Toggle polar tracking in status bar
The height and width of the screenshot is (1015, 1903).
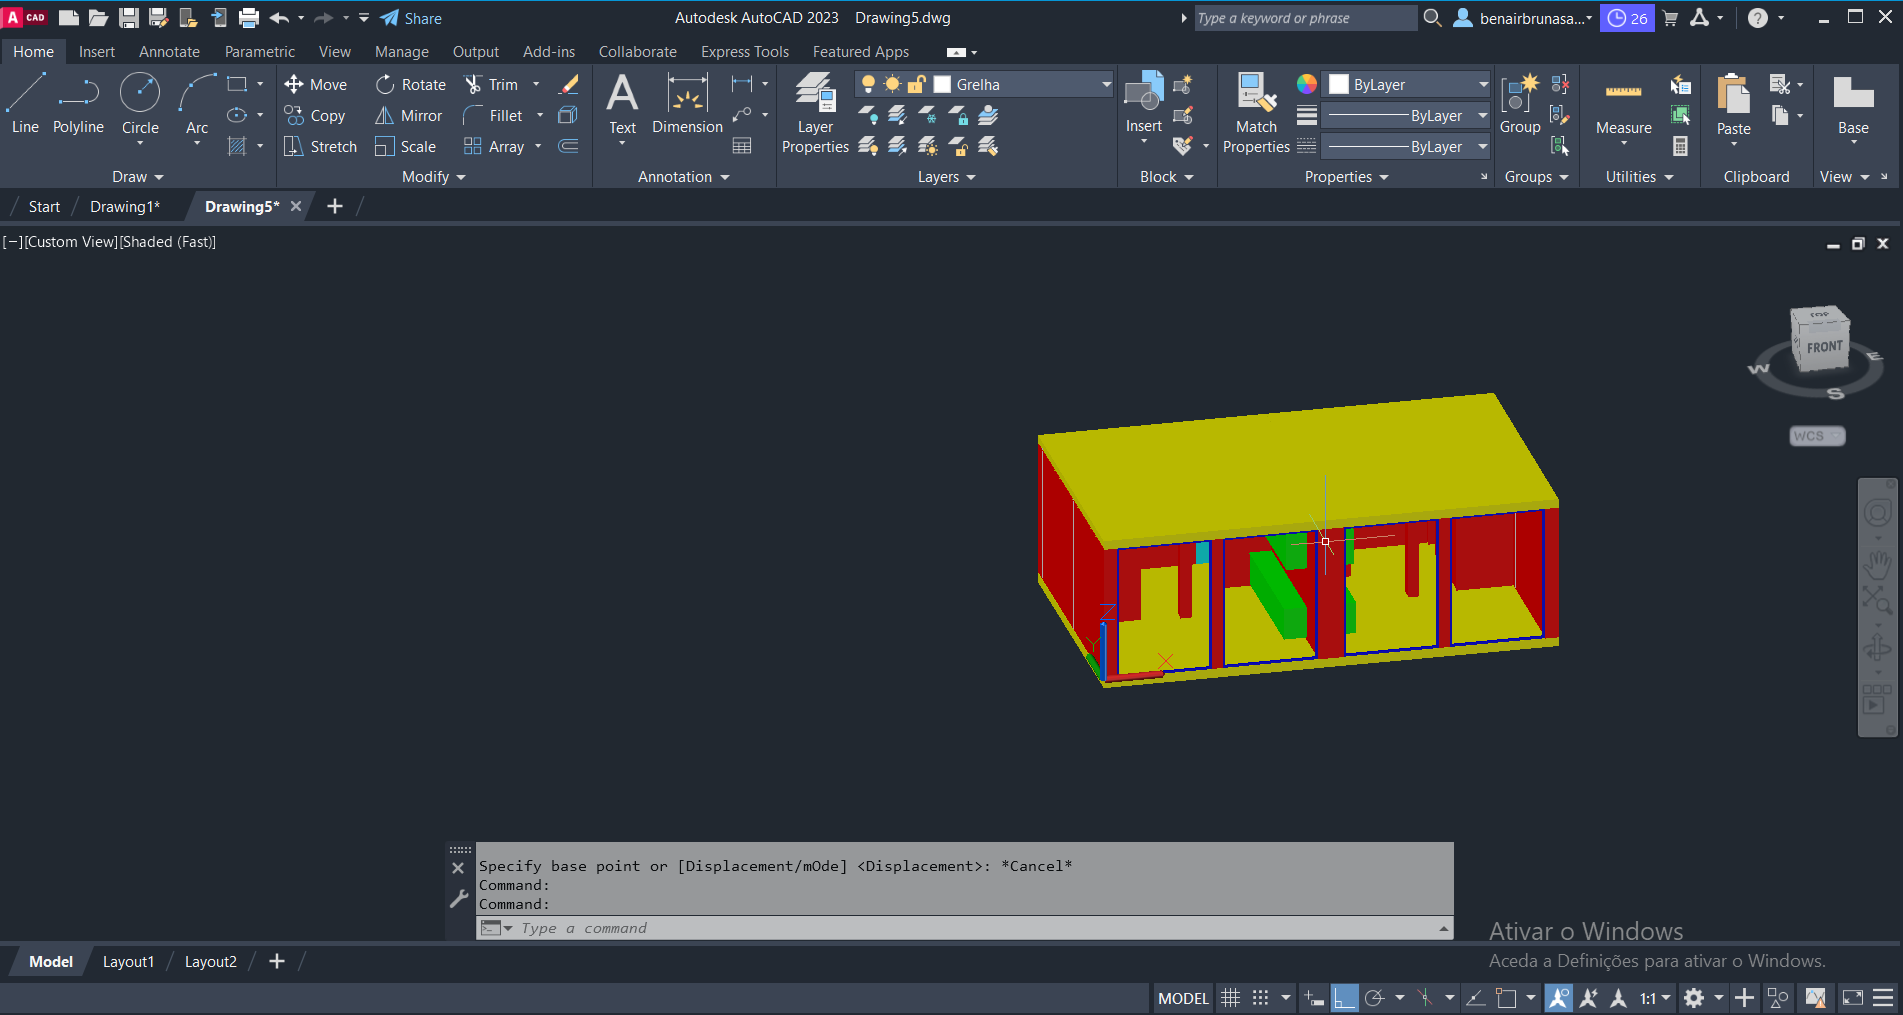pyautogui.click(x=1375, y=998)
